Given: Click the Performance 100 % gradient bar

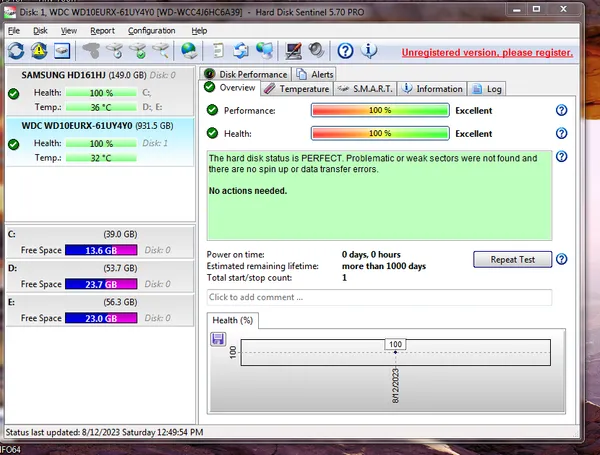Looking at the screenshot, I should (x=380, y=110).
